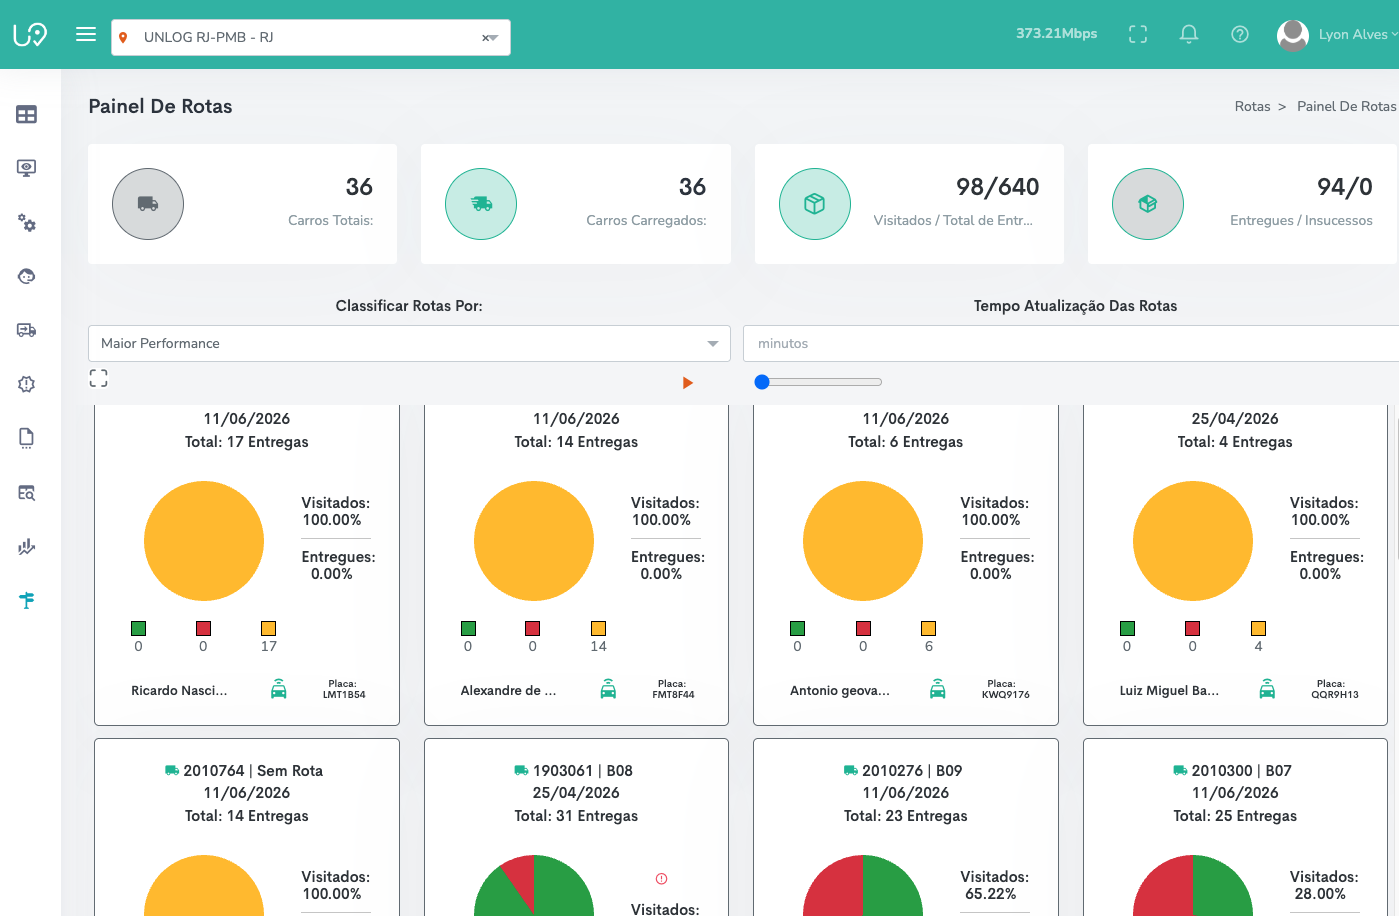Open the Lyon Alves user menu

click(x=1338, y=34)
